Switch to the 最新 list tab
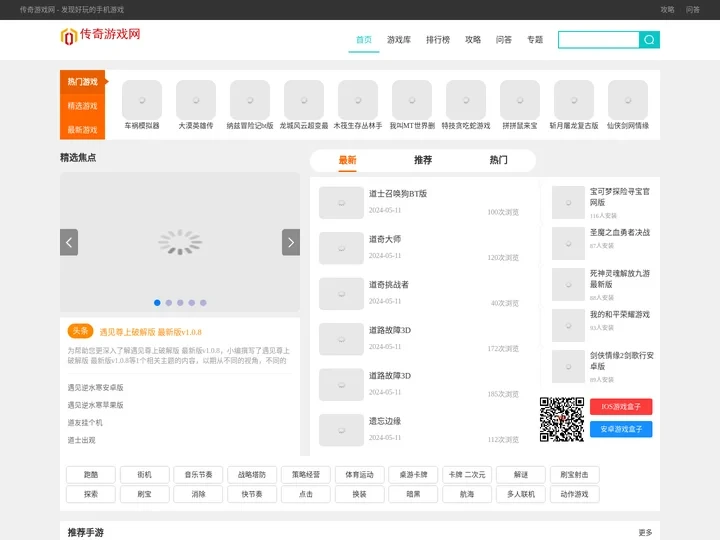 pos(348,160)
